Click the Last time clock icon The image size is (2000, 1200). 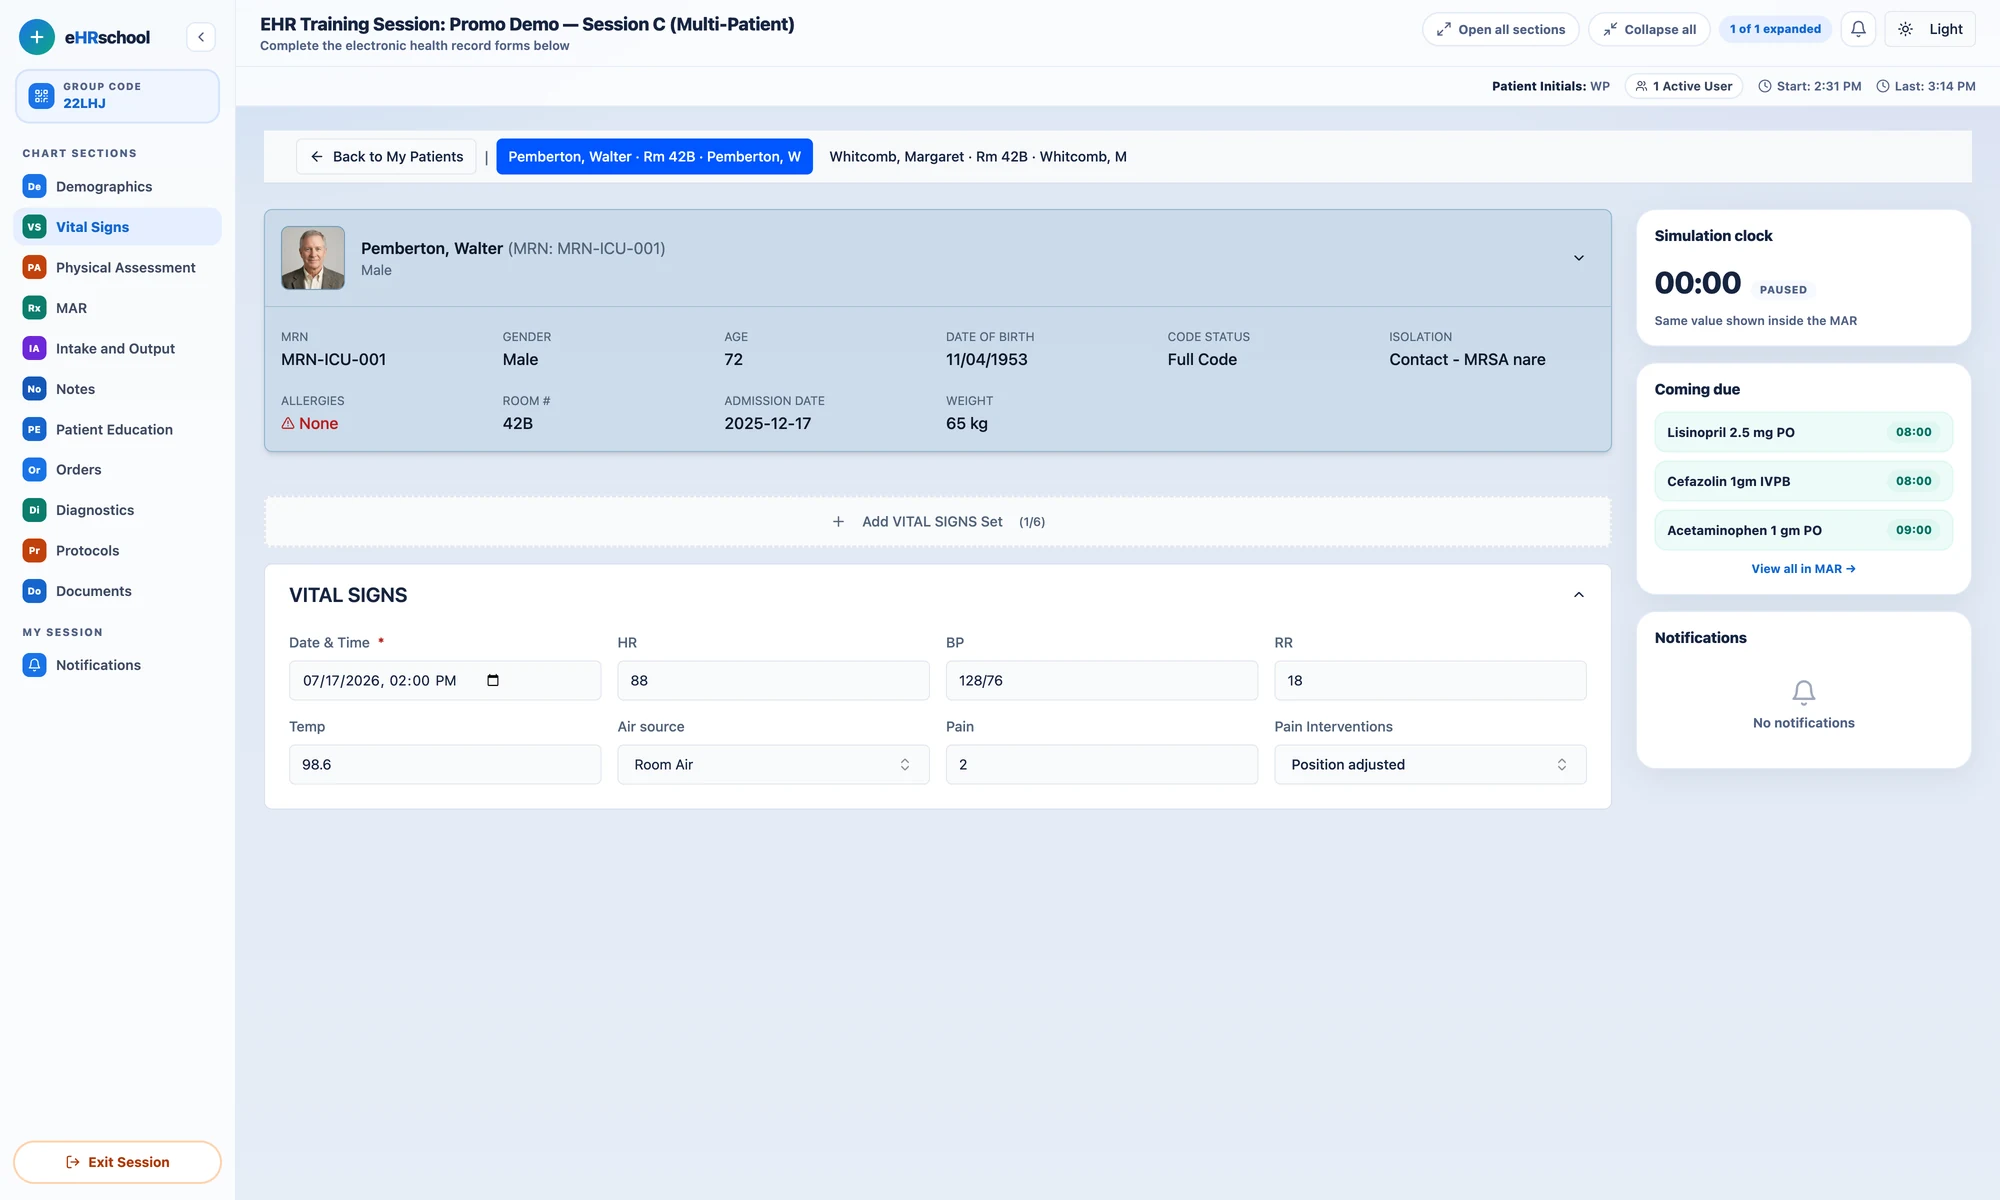[1883, 86]
